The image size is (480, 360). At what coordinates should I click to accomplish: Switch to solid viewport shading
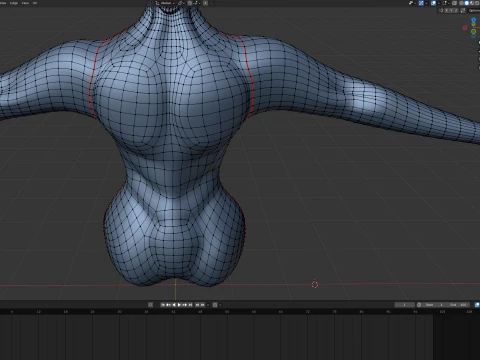(467, 3)
